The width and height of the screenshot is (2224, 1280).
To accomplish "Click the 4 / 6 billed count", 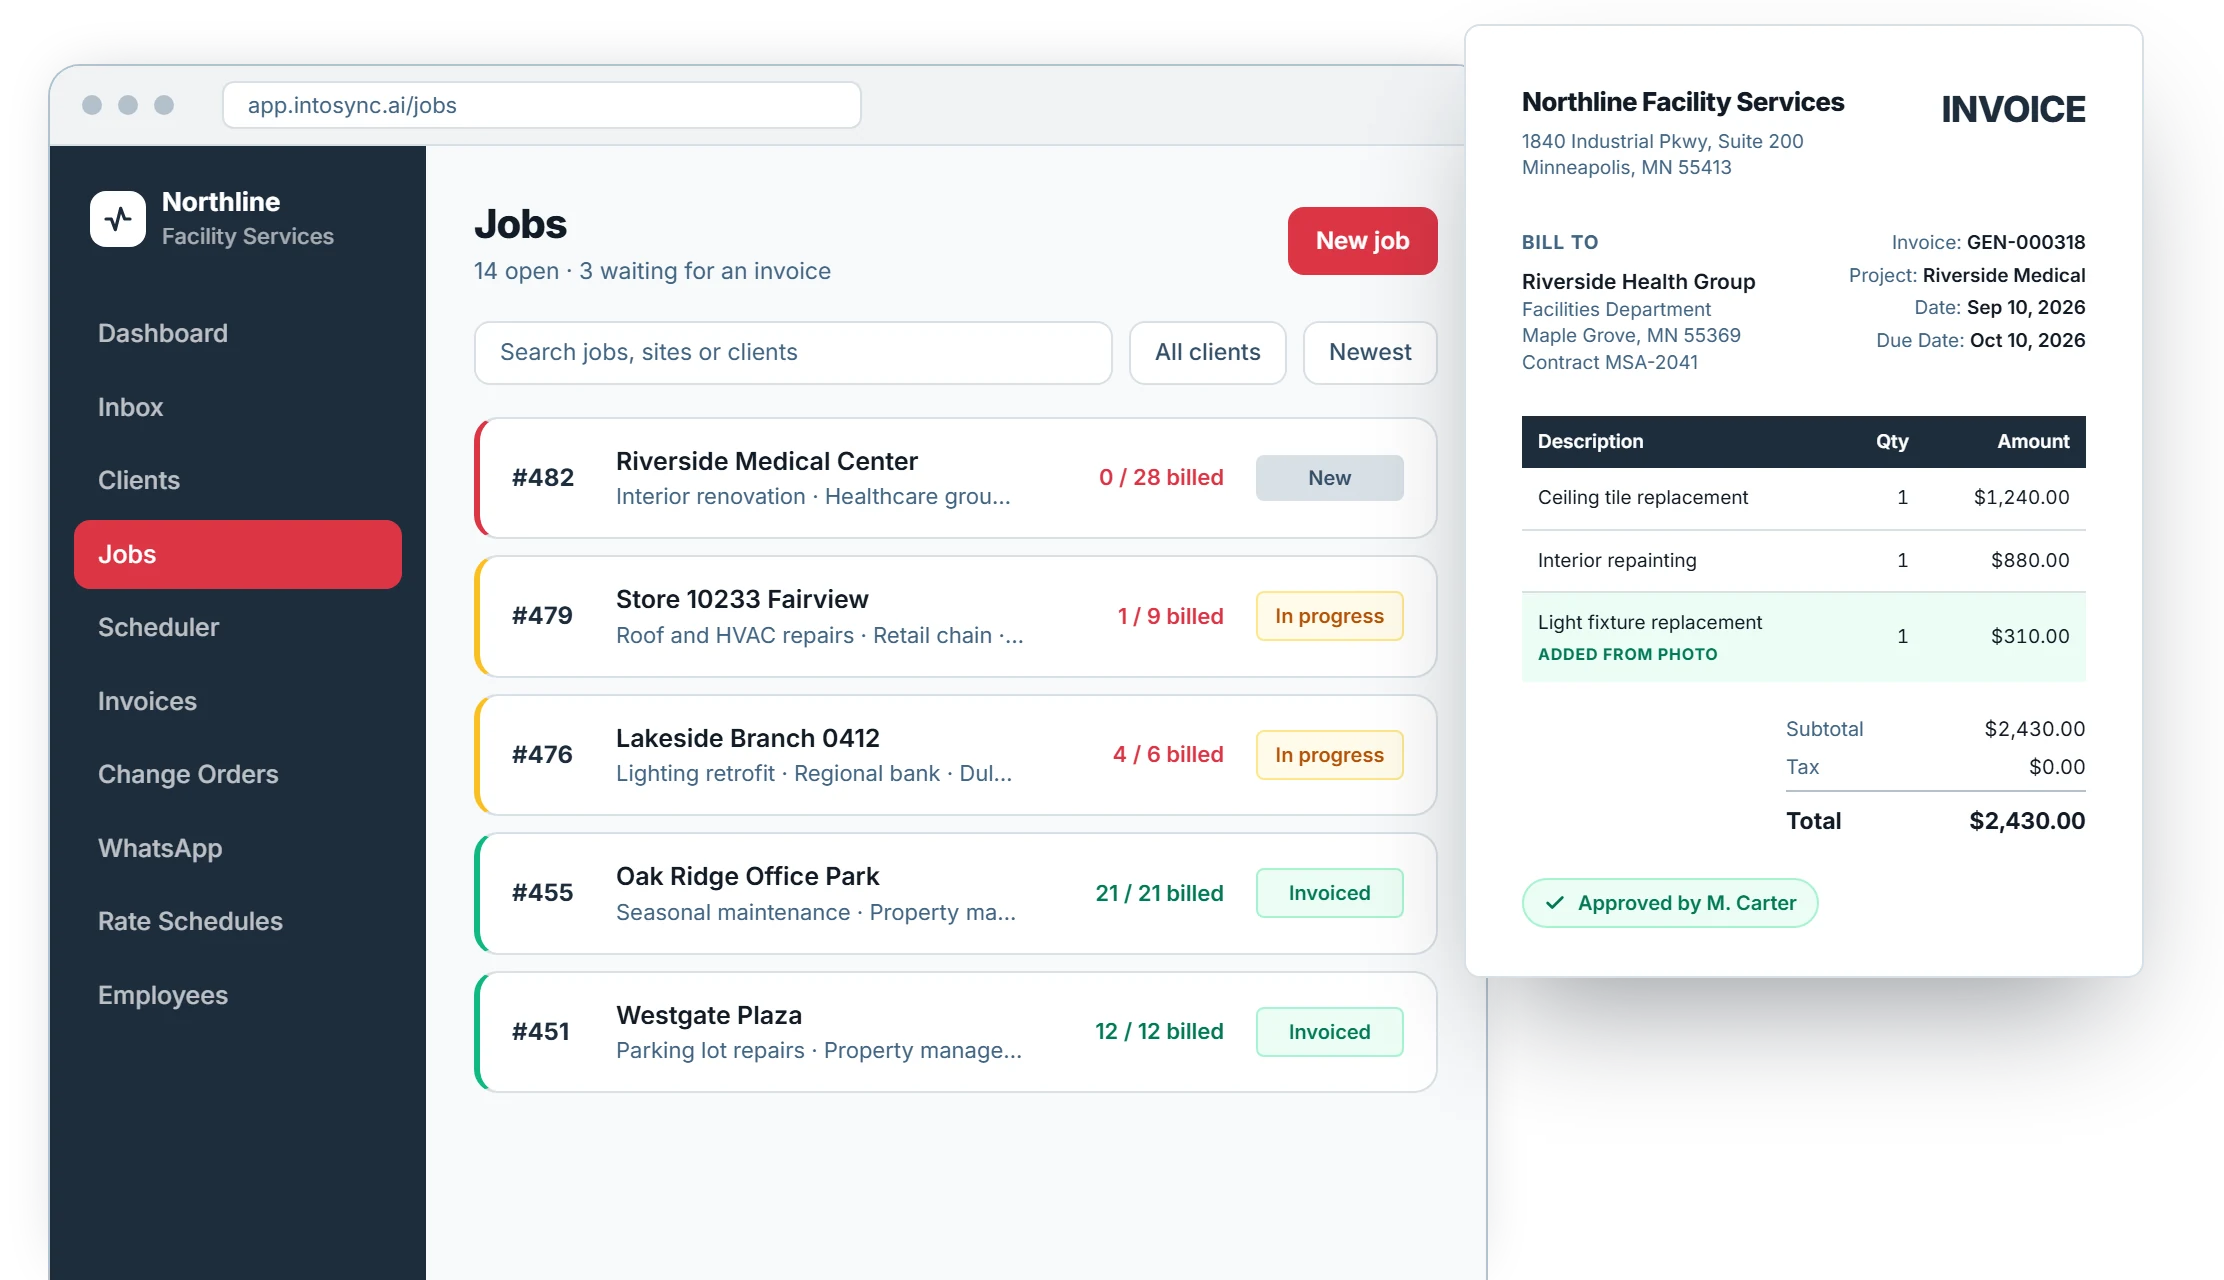I will [x=1168, y=755].
